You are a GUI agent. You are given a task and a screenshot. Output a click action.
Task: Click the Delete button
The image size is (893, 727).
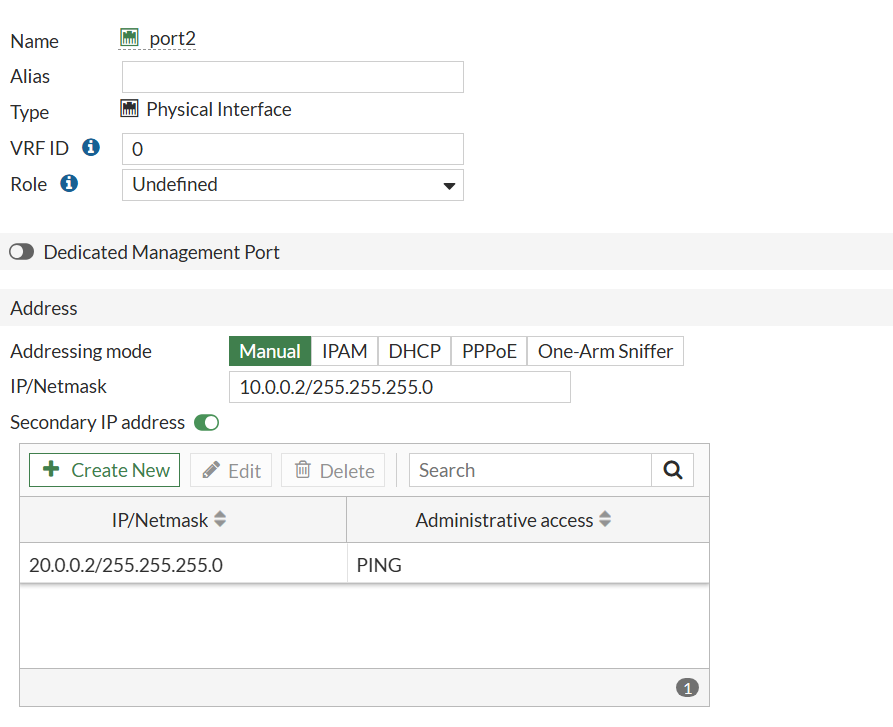coord(333,471)
